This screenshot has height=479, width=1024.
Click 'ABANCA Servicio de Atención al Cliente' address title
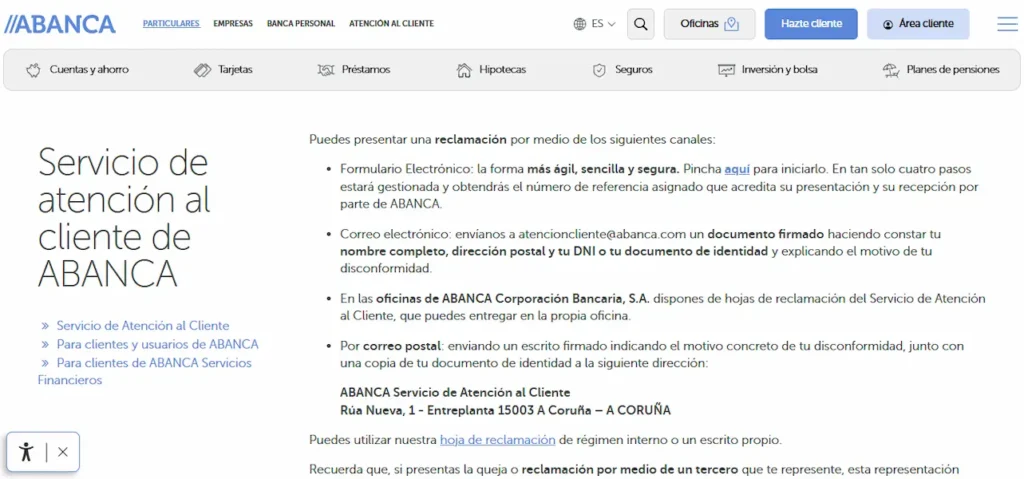click(455, 392)
